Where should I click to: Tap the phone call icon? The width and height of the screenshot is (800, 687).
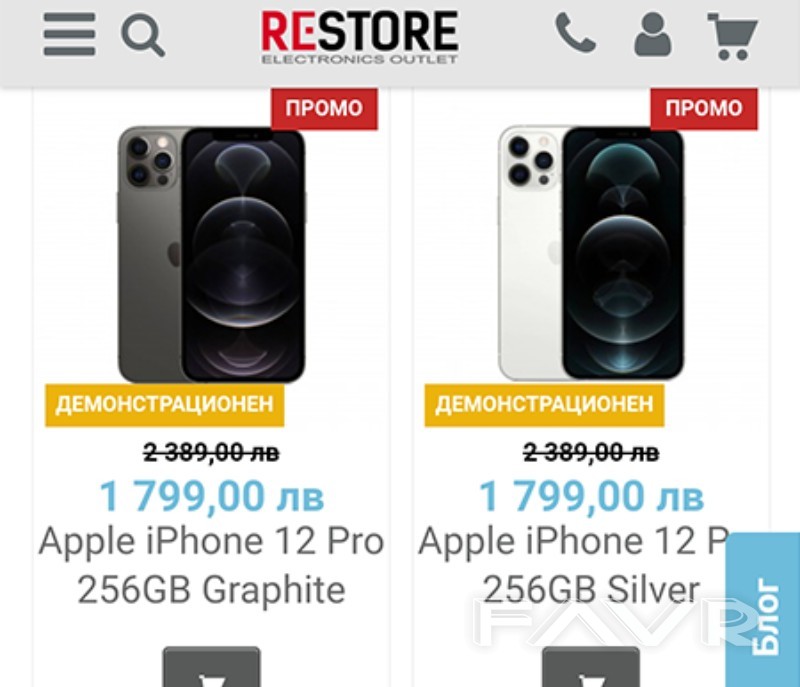click(575, 34)
